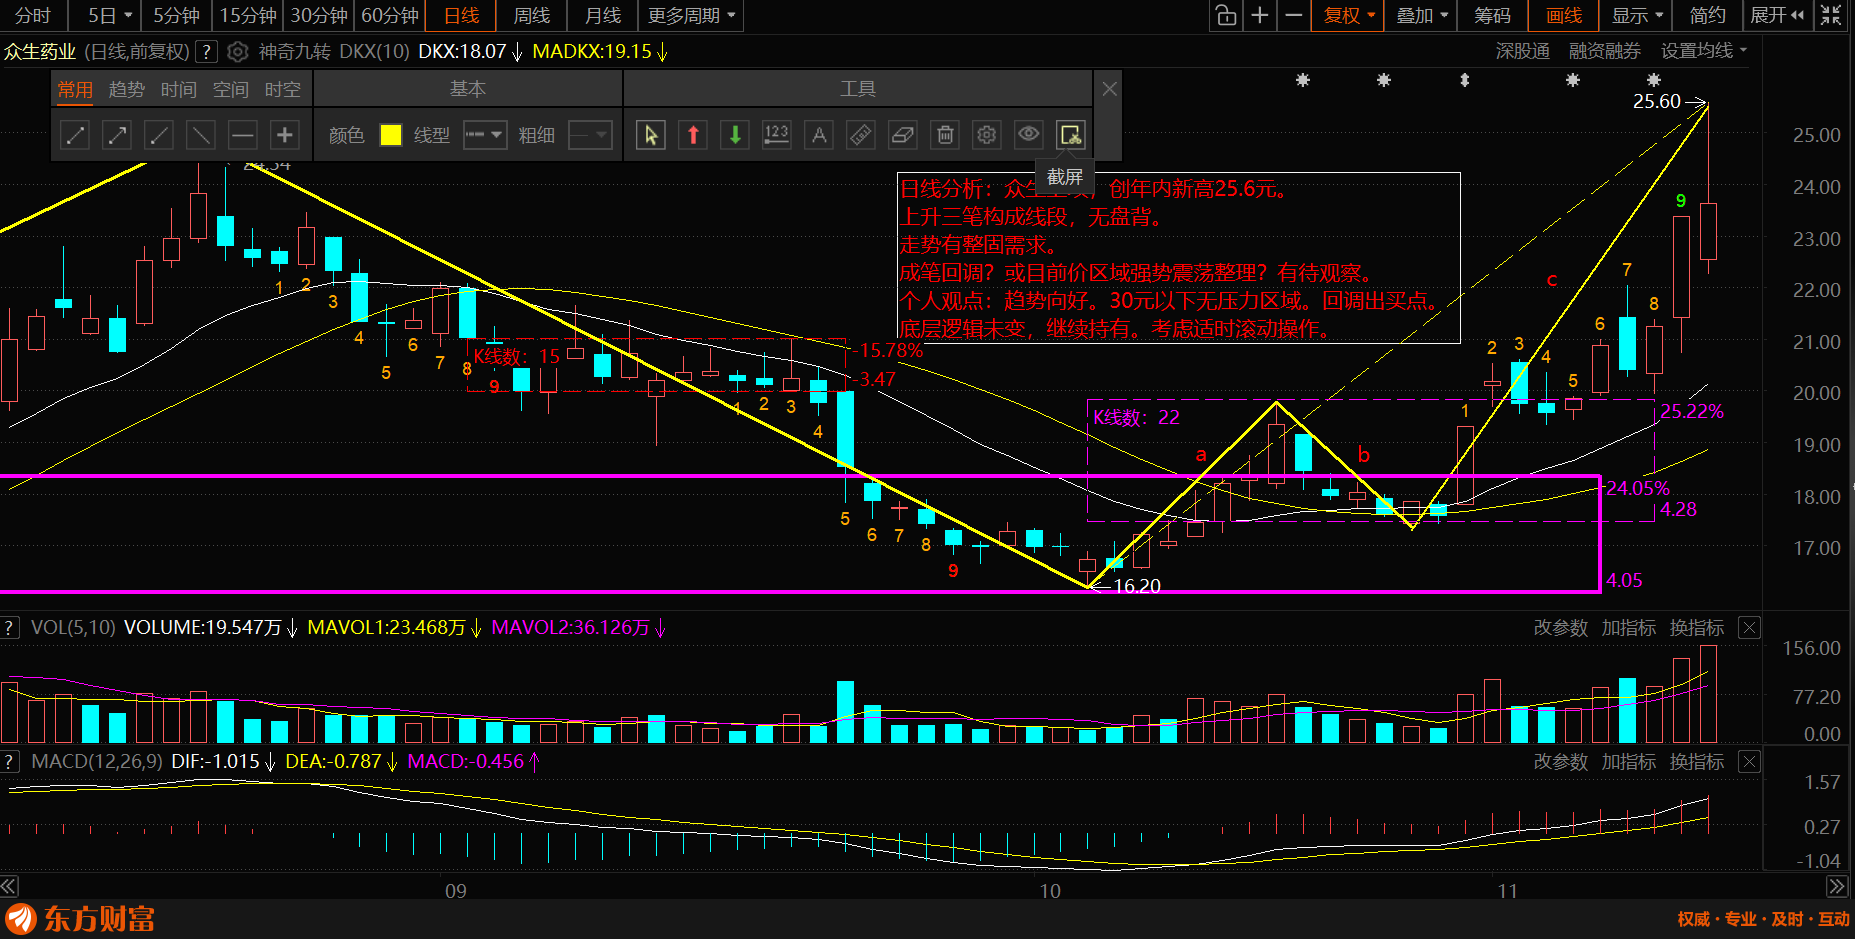Switch to the 15分钟 period tab
Screen dimensions: 1855x939
(248, 15)
